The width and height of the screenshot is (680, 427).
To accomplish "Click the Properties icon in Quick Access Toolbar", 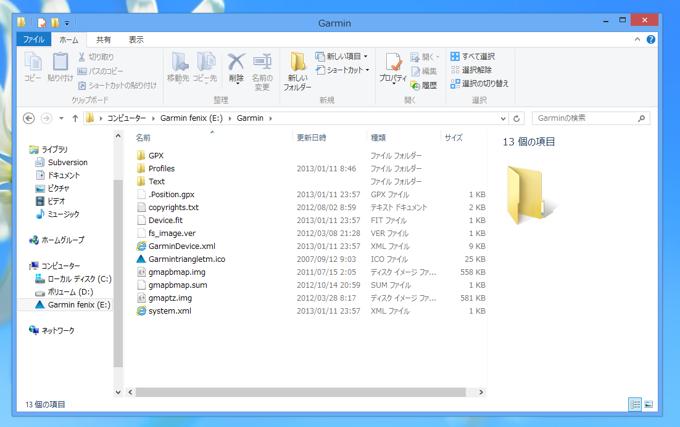I will coord(42,23).
